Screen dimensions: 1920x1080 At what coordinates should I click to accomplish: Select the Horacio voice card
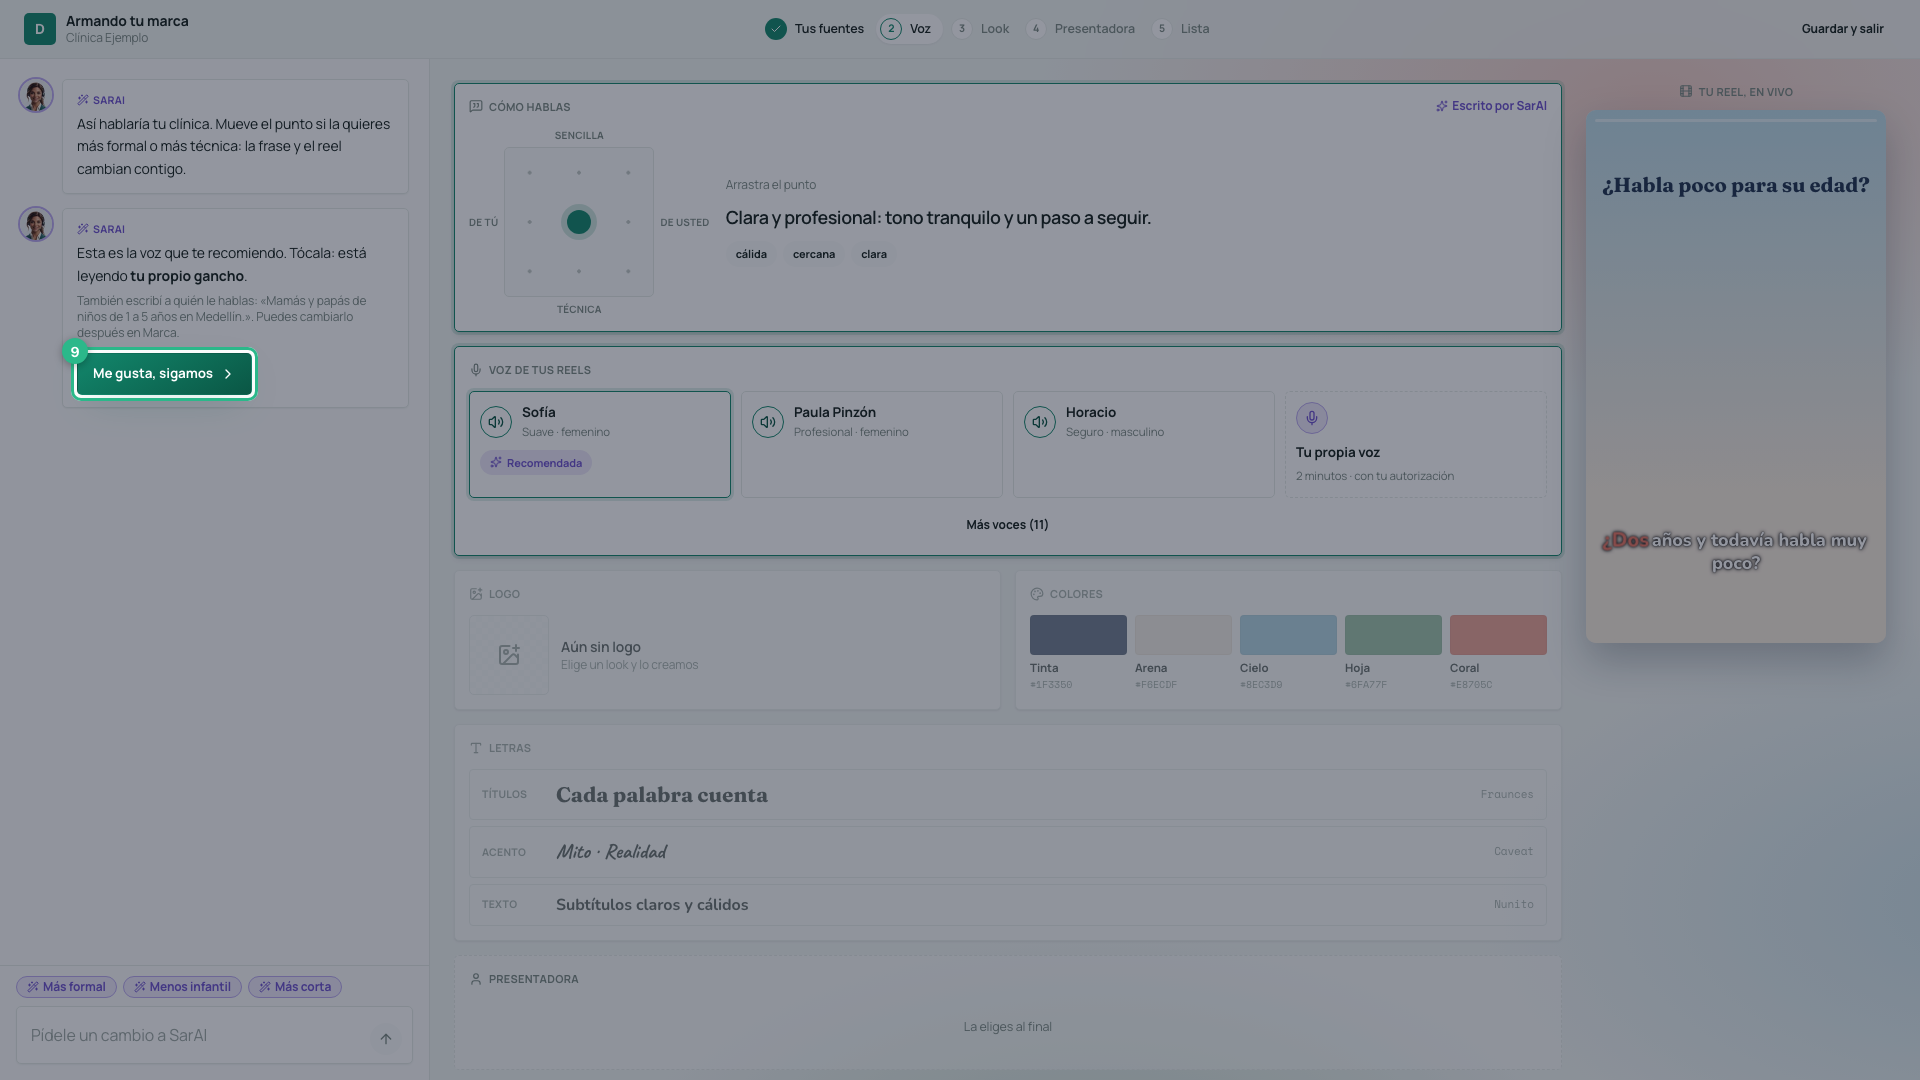1144,444
